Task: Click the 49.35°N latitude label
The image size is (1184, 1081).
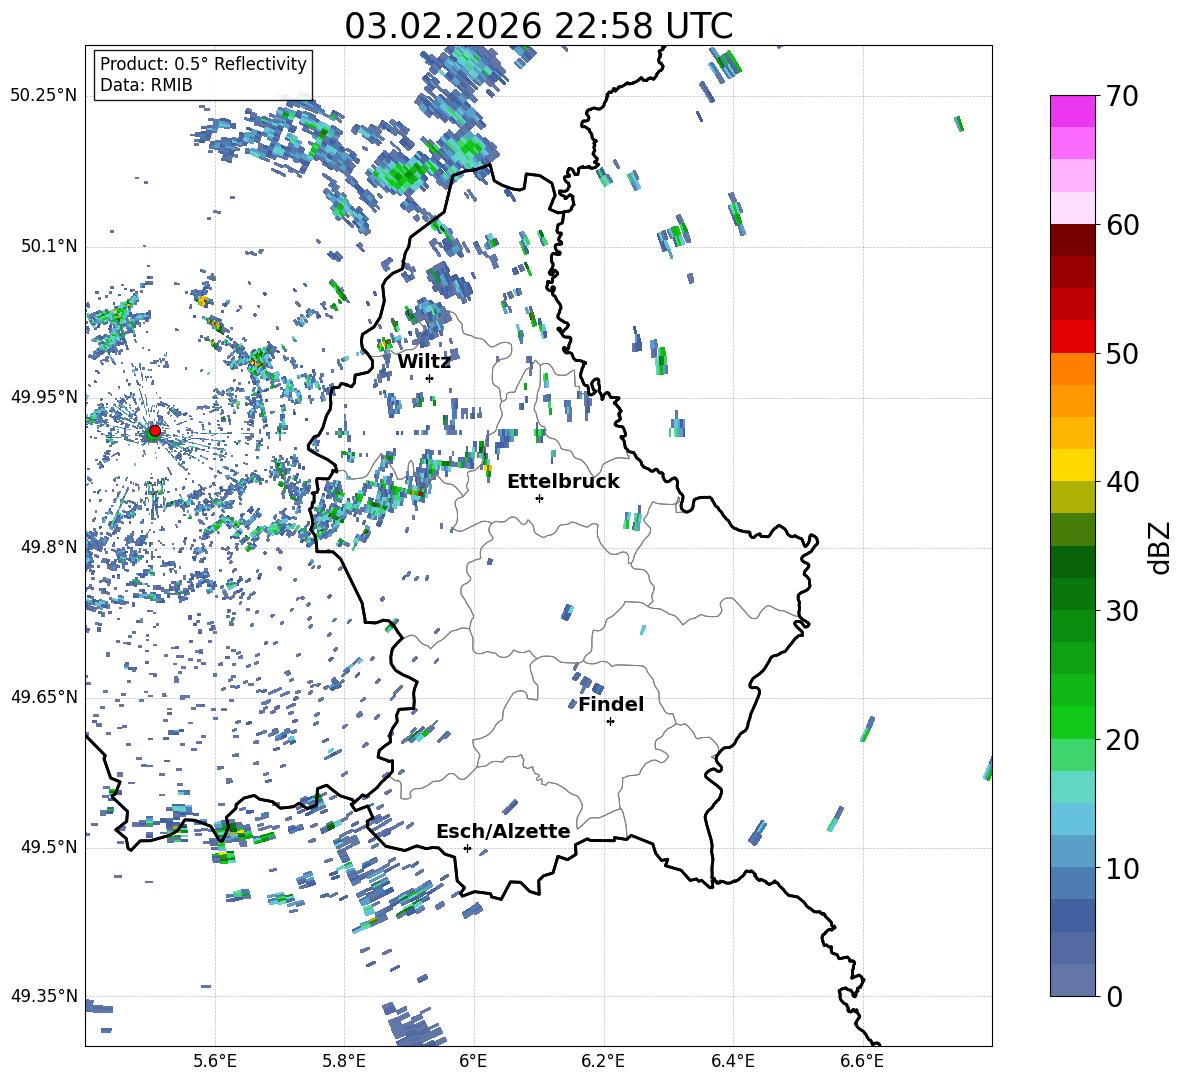Action: pyautogui.click(x=44, y=996)
